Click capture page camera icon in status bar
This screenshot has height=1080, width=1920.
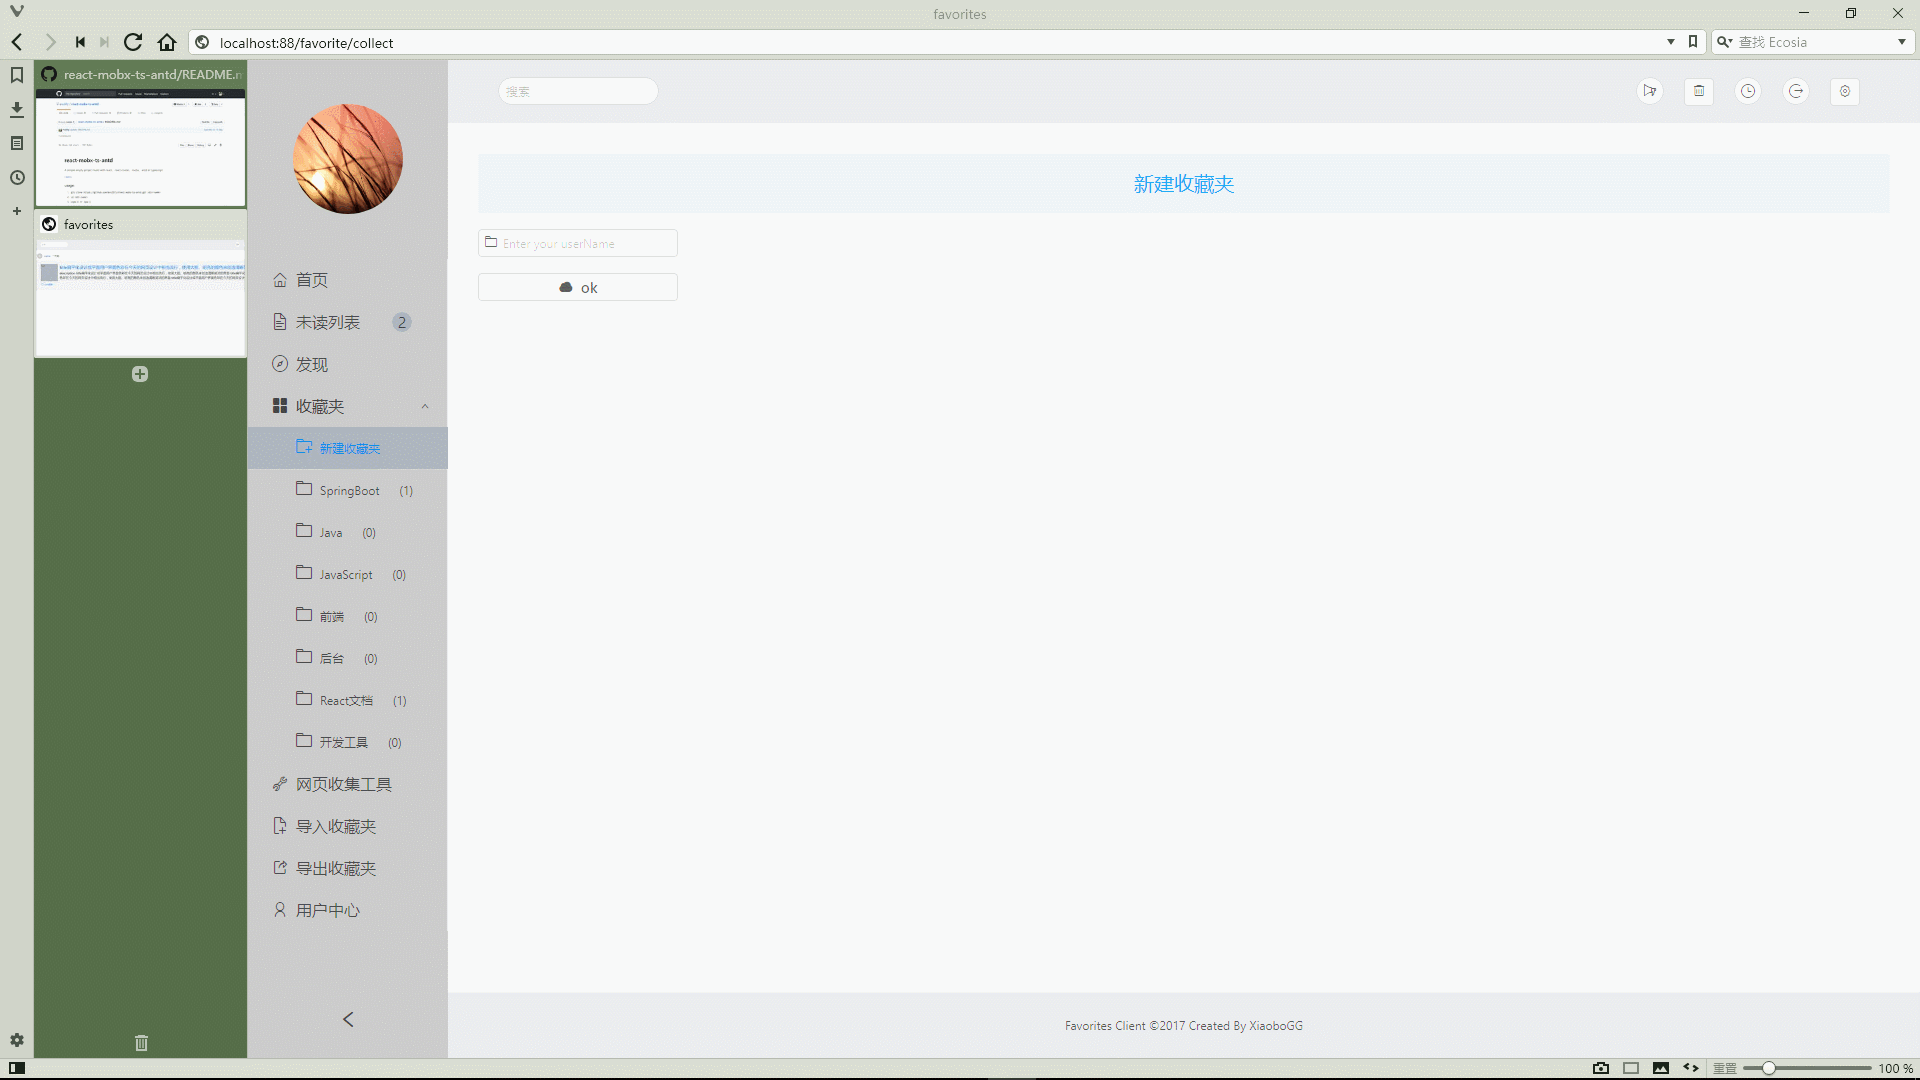click(x=1601, y=1068)
